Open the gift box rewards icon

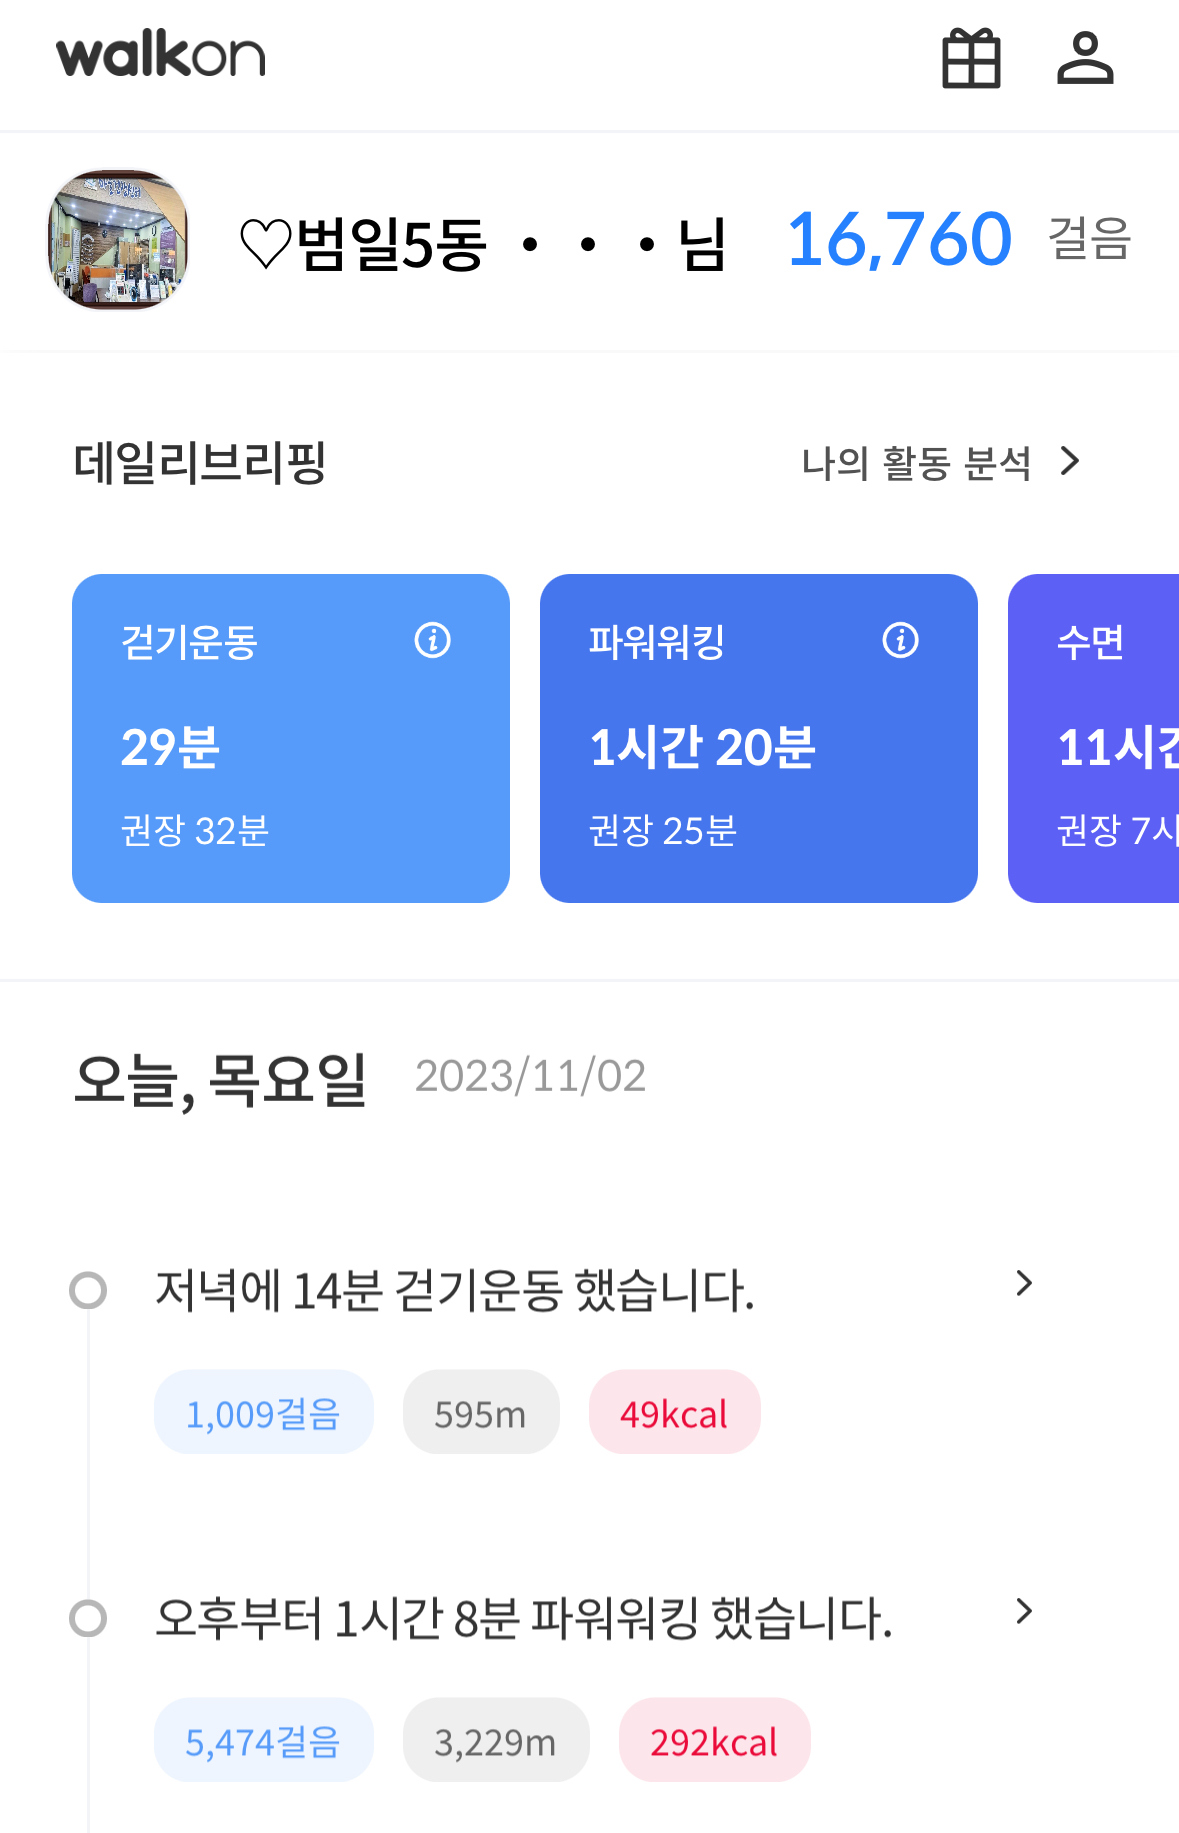point(971,59)
